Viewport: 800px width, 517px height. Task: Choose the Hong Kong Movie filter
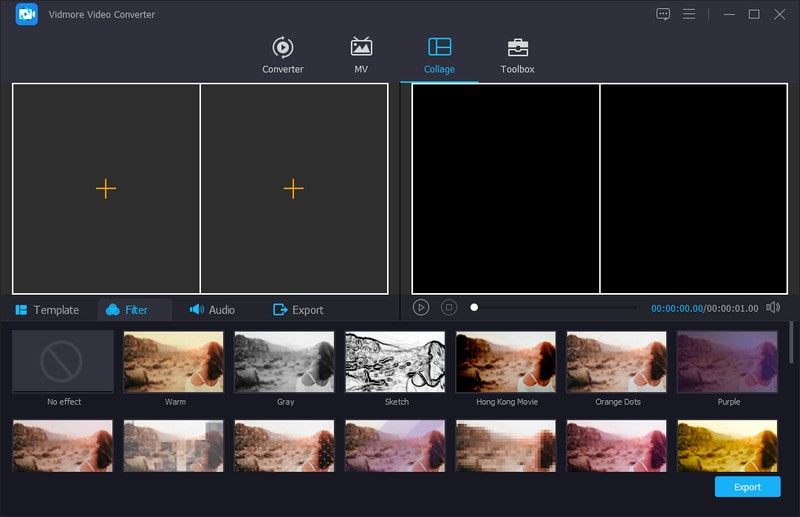pos(506,362)
